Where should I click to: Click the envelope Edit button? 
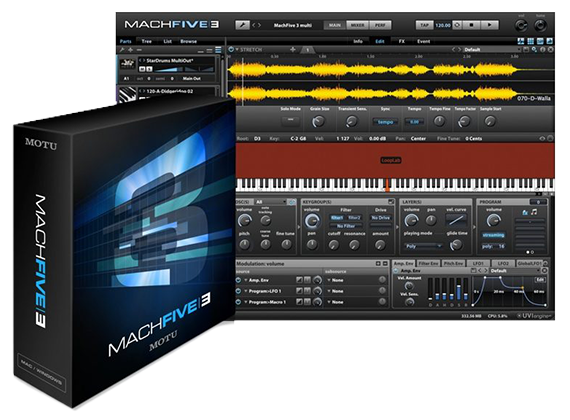click(x=540, y=279)
